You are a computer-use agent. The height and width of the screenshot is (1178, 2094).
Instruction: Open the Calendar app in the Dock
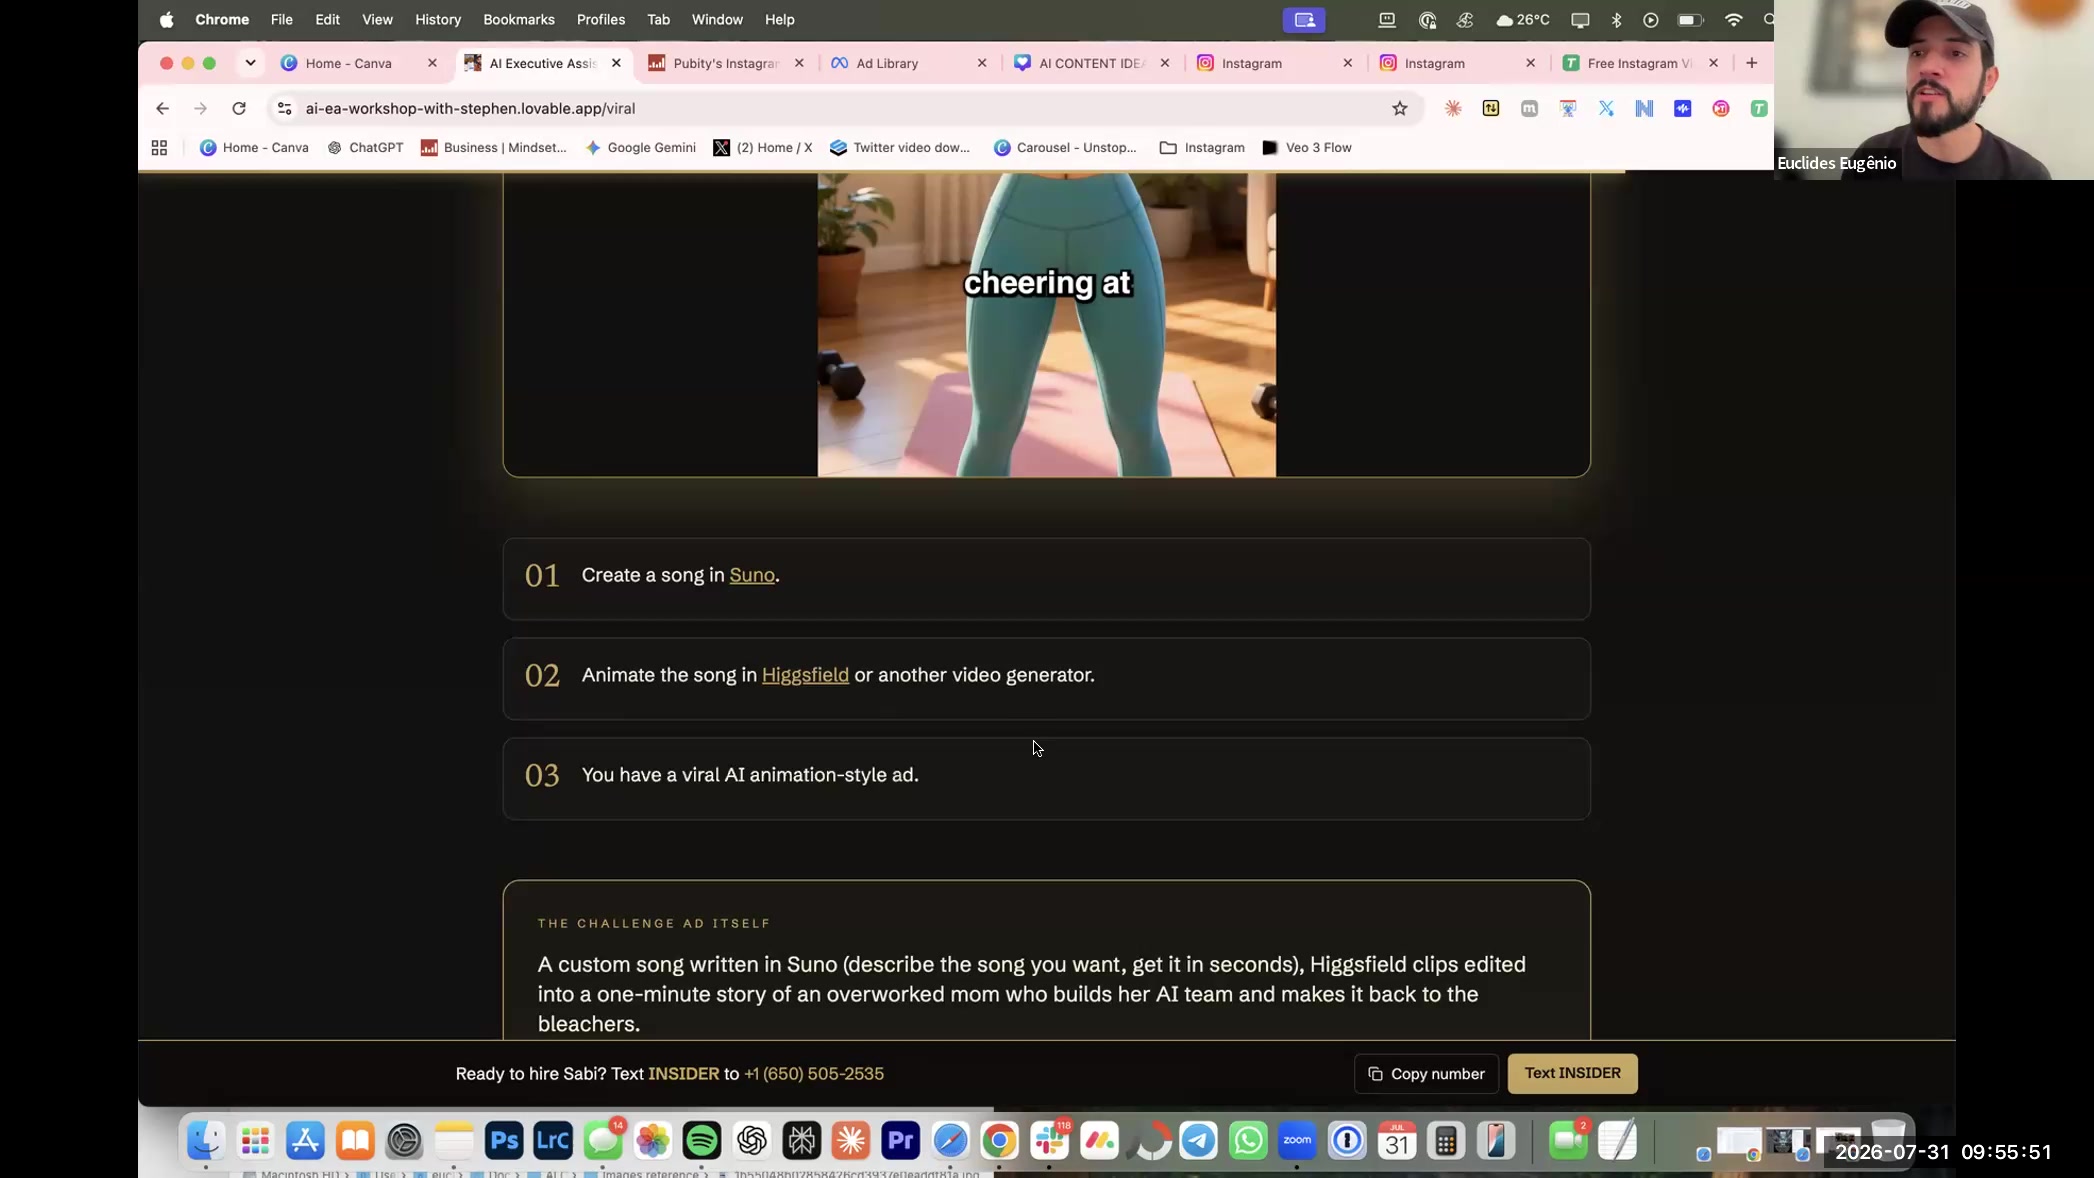(x=1397, y=1141)
